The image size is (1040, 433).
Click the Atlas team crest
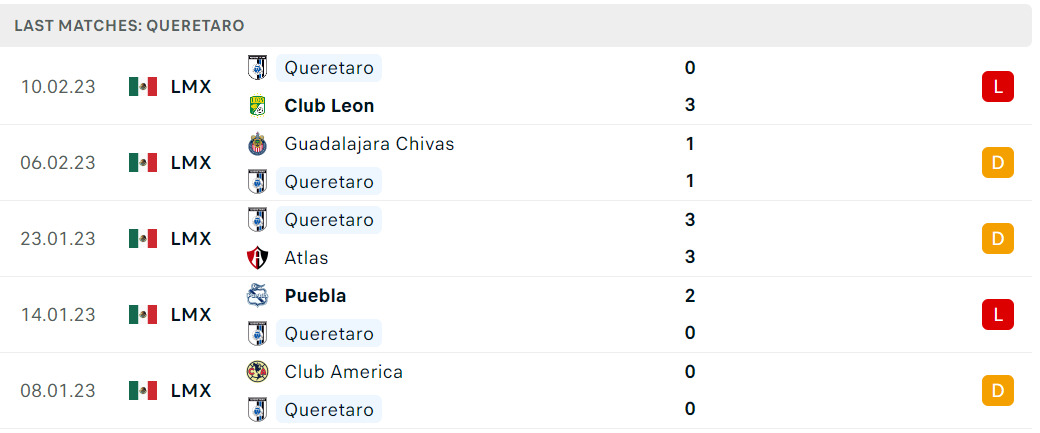pyautogui.click(x=257, y=257)
